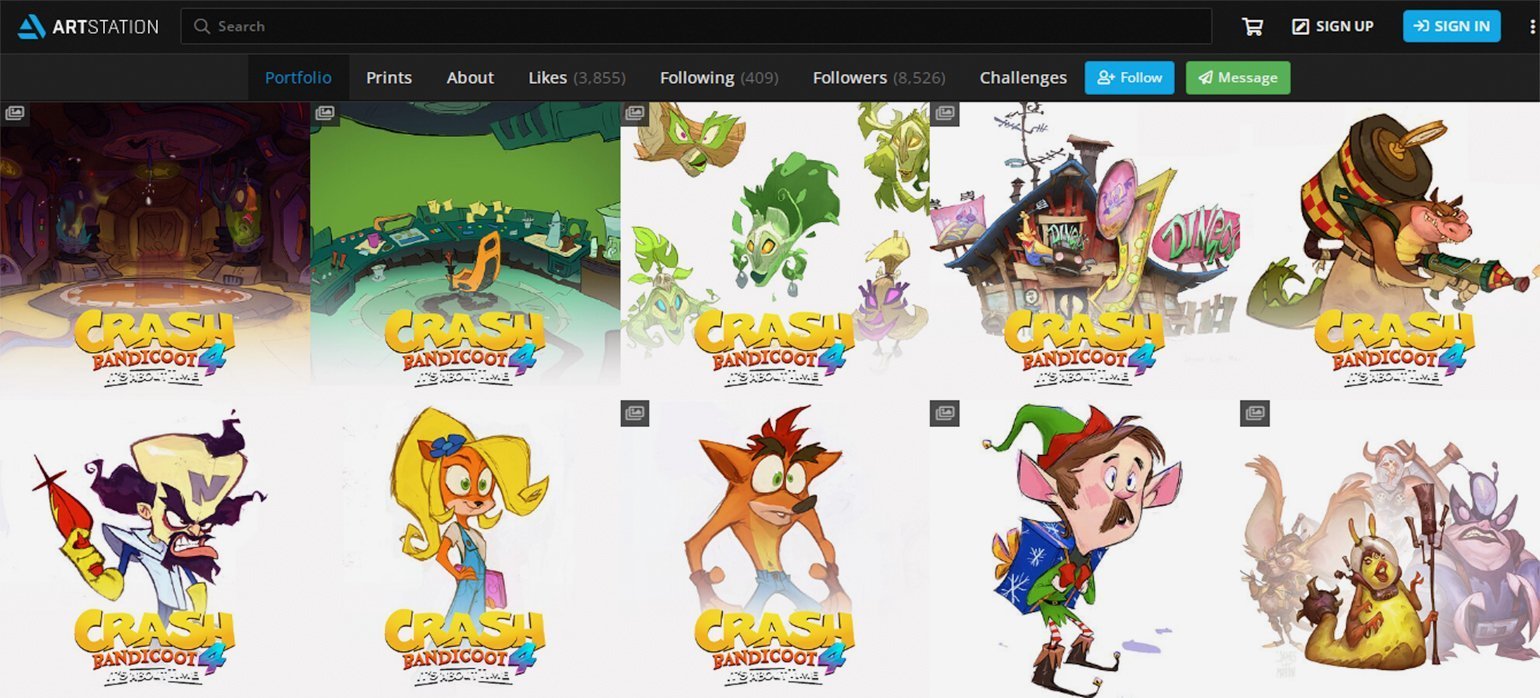
Task: Click the magnifier icon in search bar
Action: [202, 27]
